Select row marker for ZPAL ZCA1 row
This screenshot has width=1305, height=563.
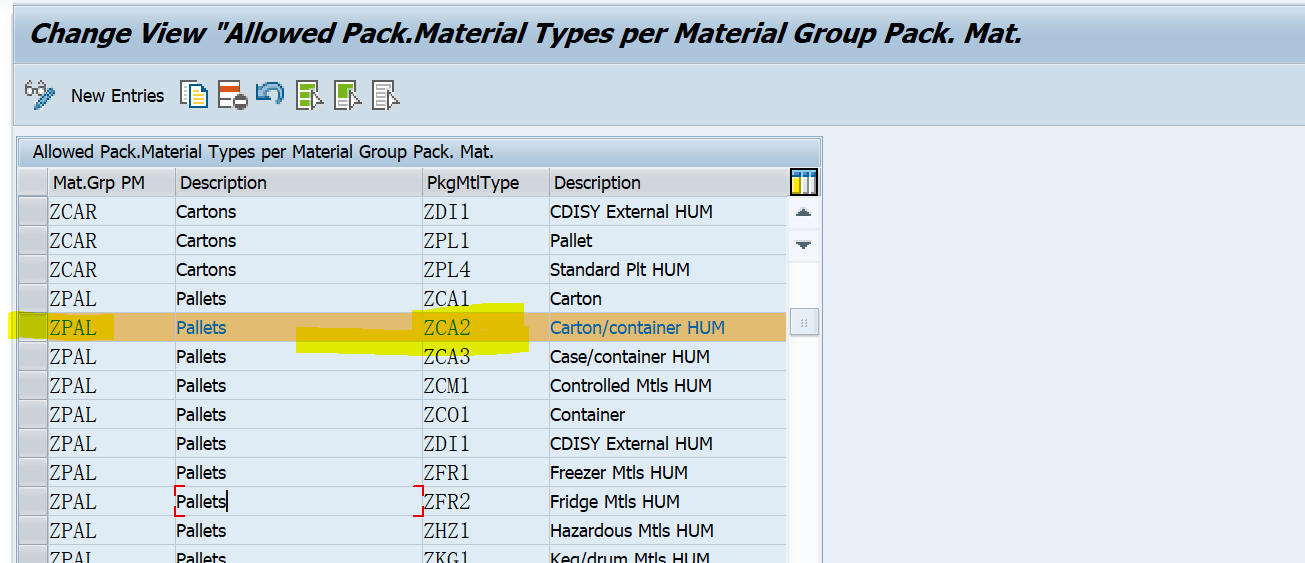(x=33, y=299)
